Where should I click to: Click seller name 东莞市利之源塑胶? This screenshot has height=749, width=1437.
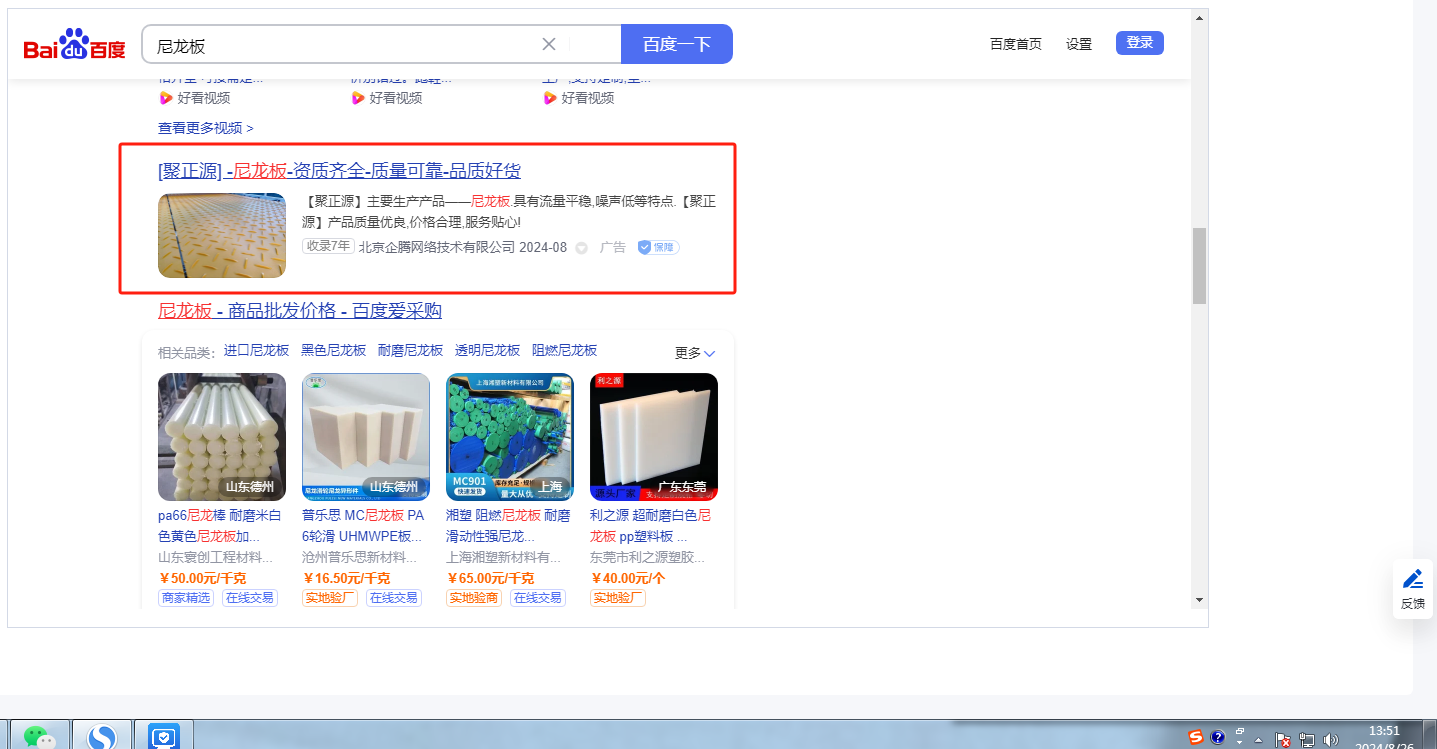(x=648, y=557)
